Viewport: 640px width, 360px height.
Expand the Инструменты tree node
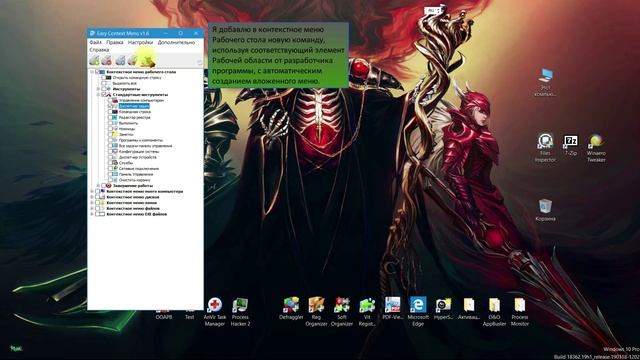(x=98, y=89)
